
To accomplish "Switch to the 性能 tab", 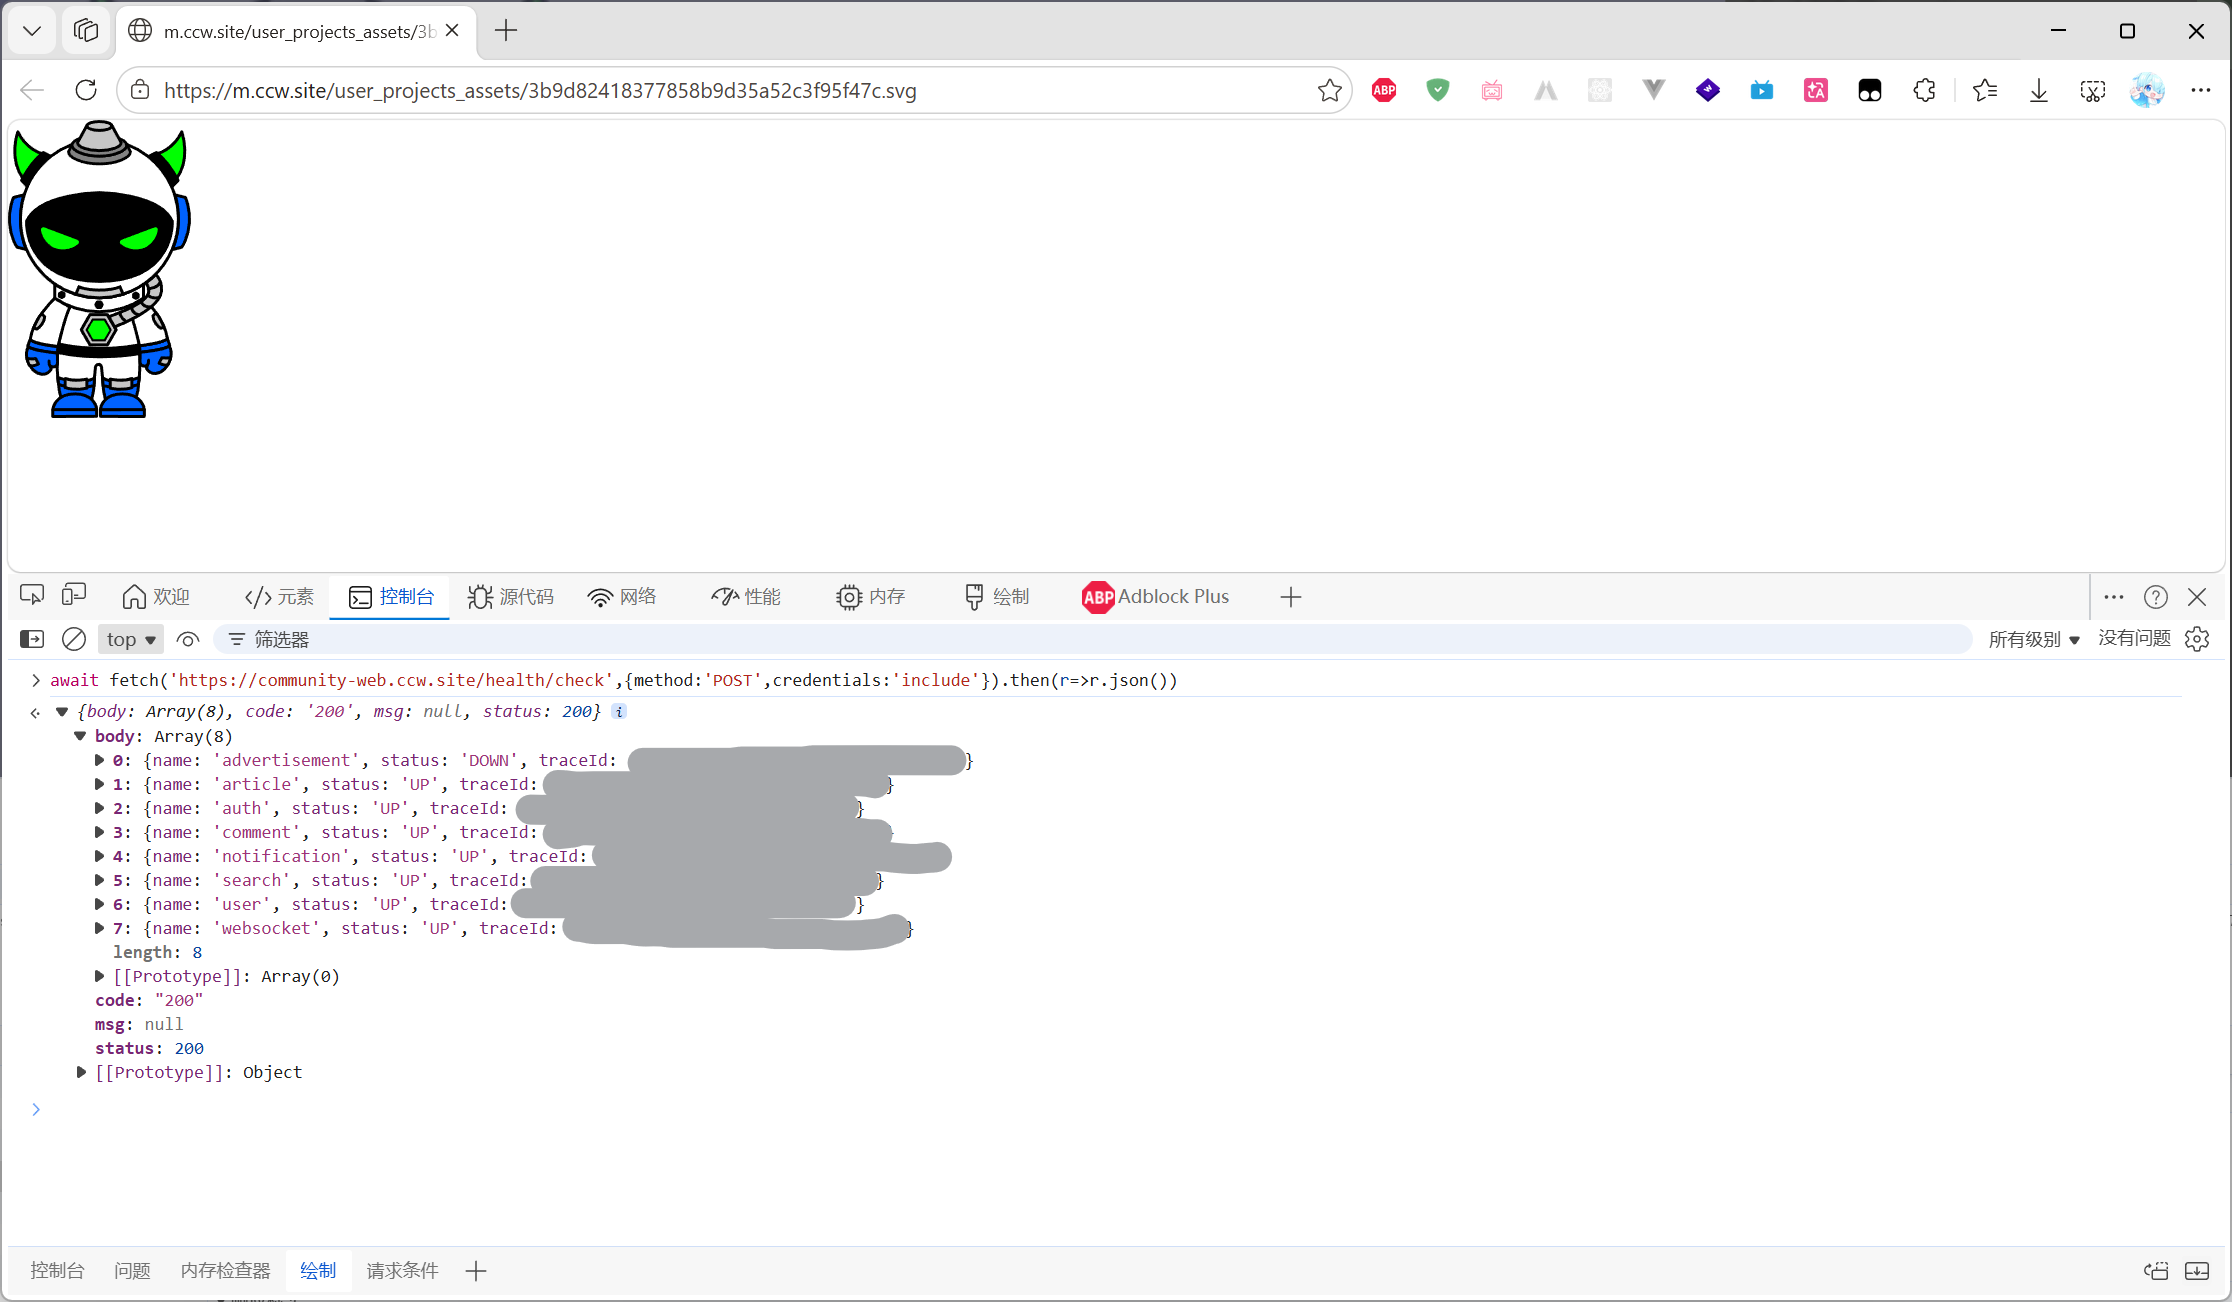I will pos(746,597).
